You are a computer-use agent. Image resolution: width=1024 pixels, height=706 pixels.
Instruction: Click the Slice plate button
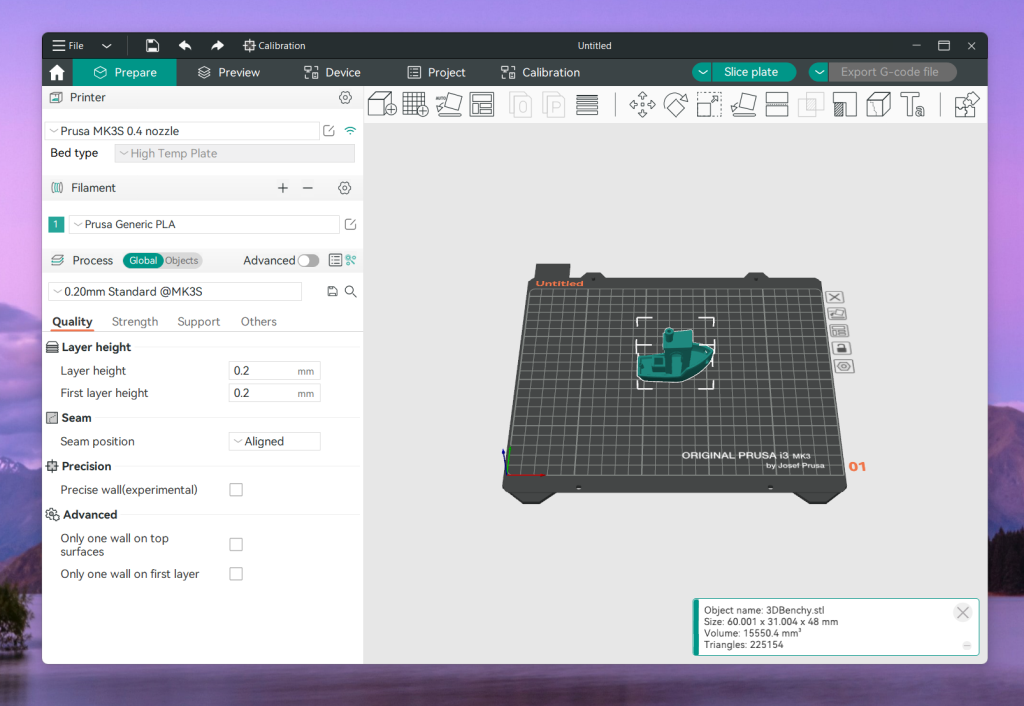tap(751, 72)
